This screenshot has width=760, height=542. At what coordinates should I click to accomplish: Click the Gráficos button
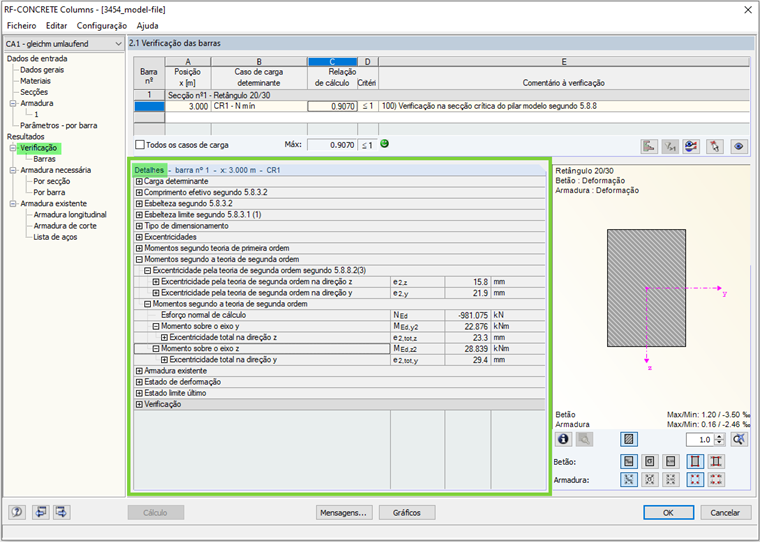tap(407, 512)
